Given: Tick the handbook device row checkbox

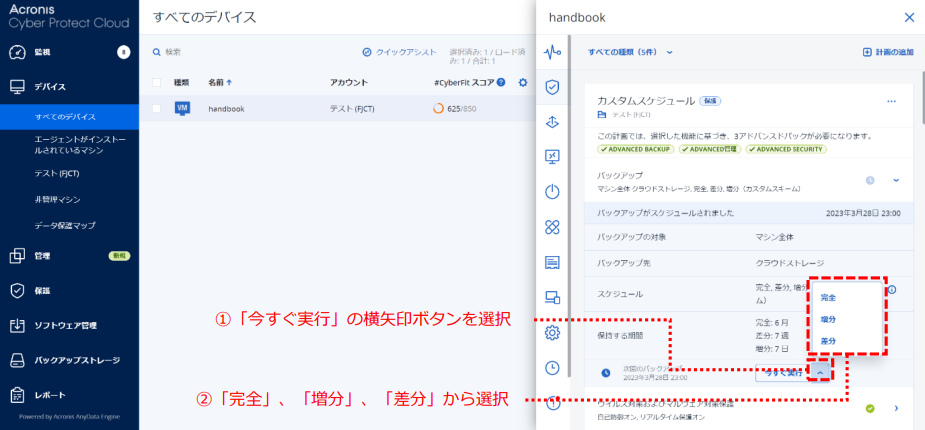Looking at the screenshot, I should [x=156, y=108].
